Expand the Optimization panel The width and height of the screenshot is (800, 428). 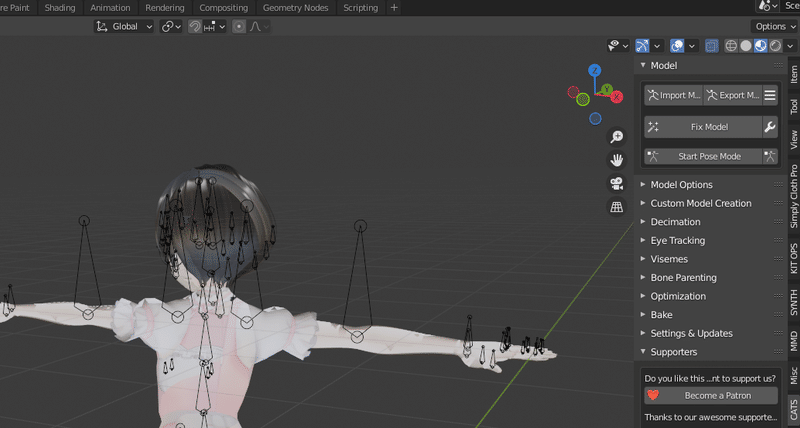(x=711, y=296)
